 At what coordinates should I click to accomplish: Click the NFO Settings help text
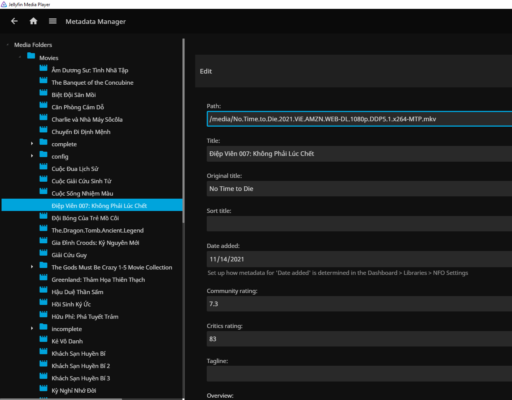click(x=337, y=273)
